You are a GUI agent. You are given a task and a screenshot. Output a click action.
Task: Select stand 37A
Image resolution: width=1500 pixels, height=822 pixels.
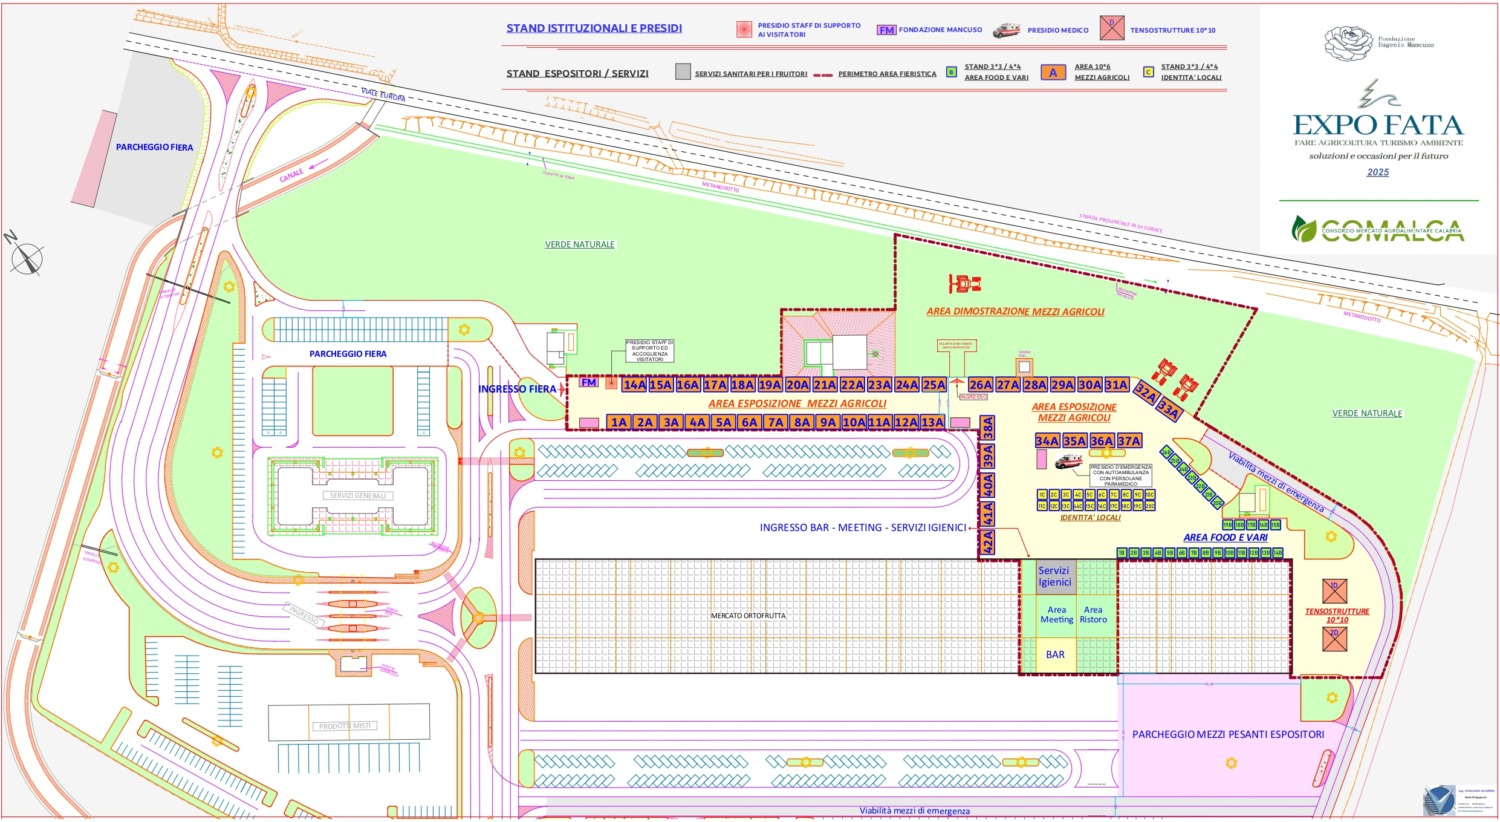tap(1129, 441)
